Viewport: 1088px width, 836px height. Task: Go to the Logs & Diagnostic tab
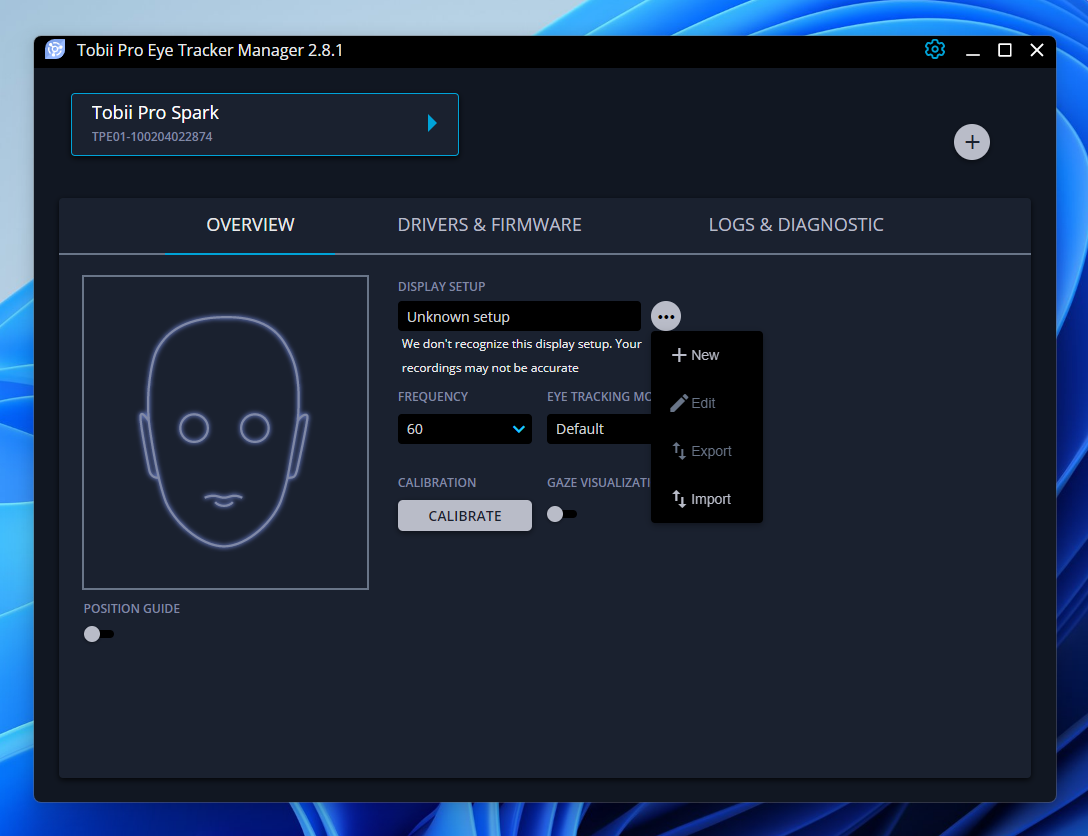(x=796, y=225)
